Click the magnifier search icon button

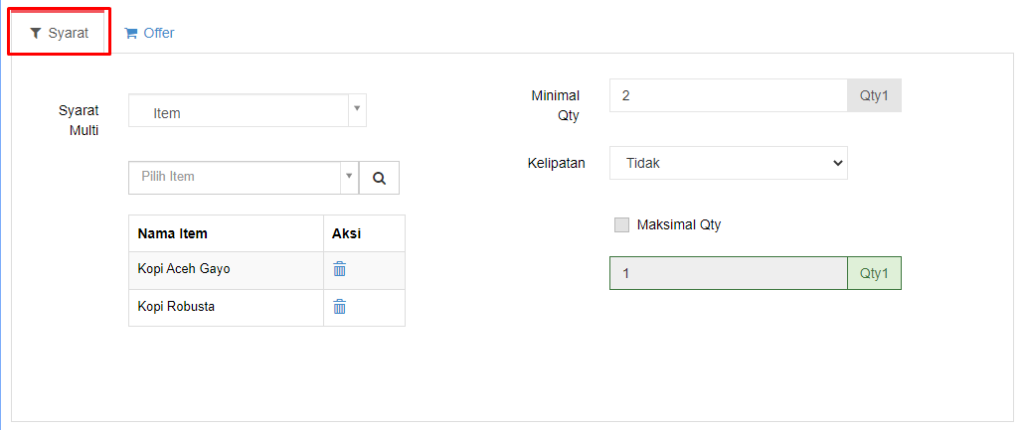(x=379, y=178)
